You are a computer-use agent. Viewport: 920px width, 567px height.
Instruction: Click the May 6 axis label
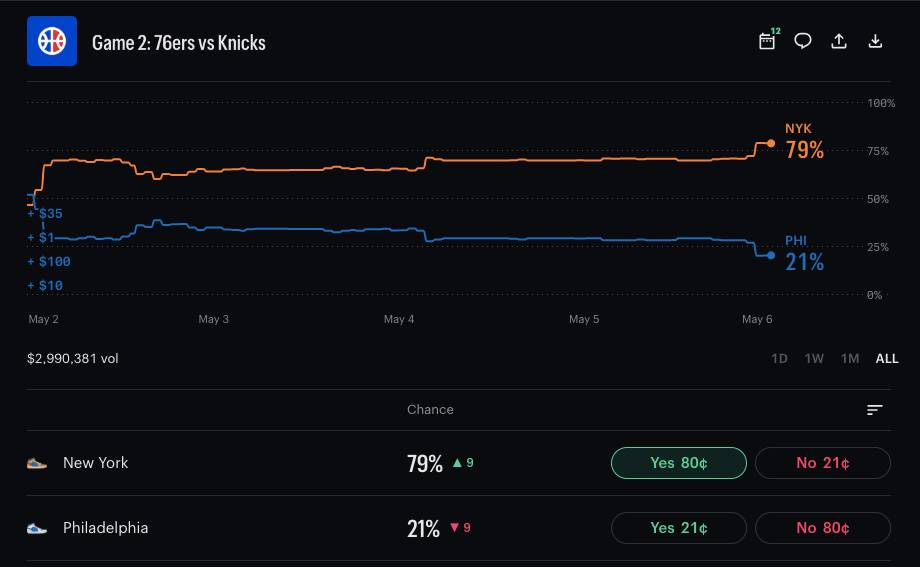point(757,319)
